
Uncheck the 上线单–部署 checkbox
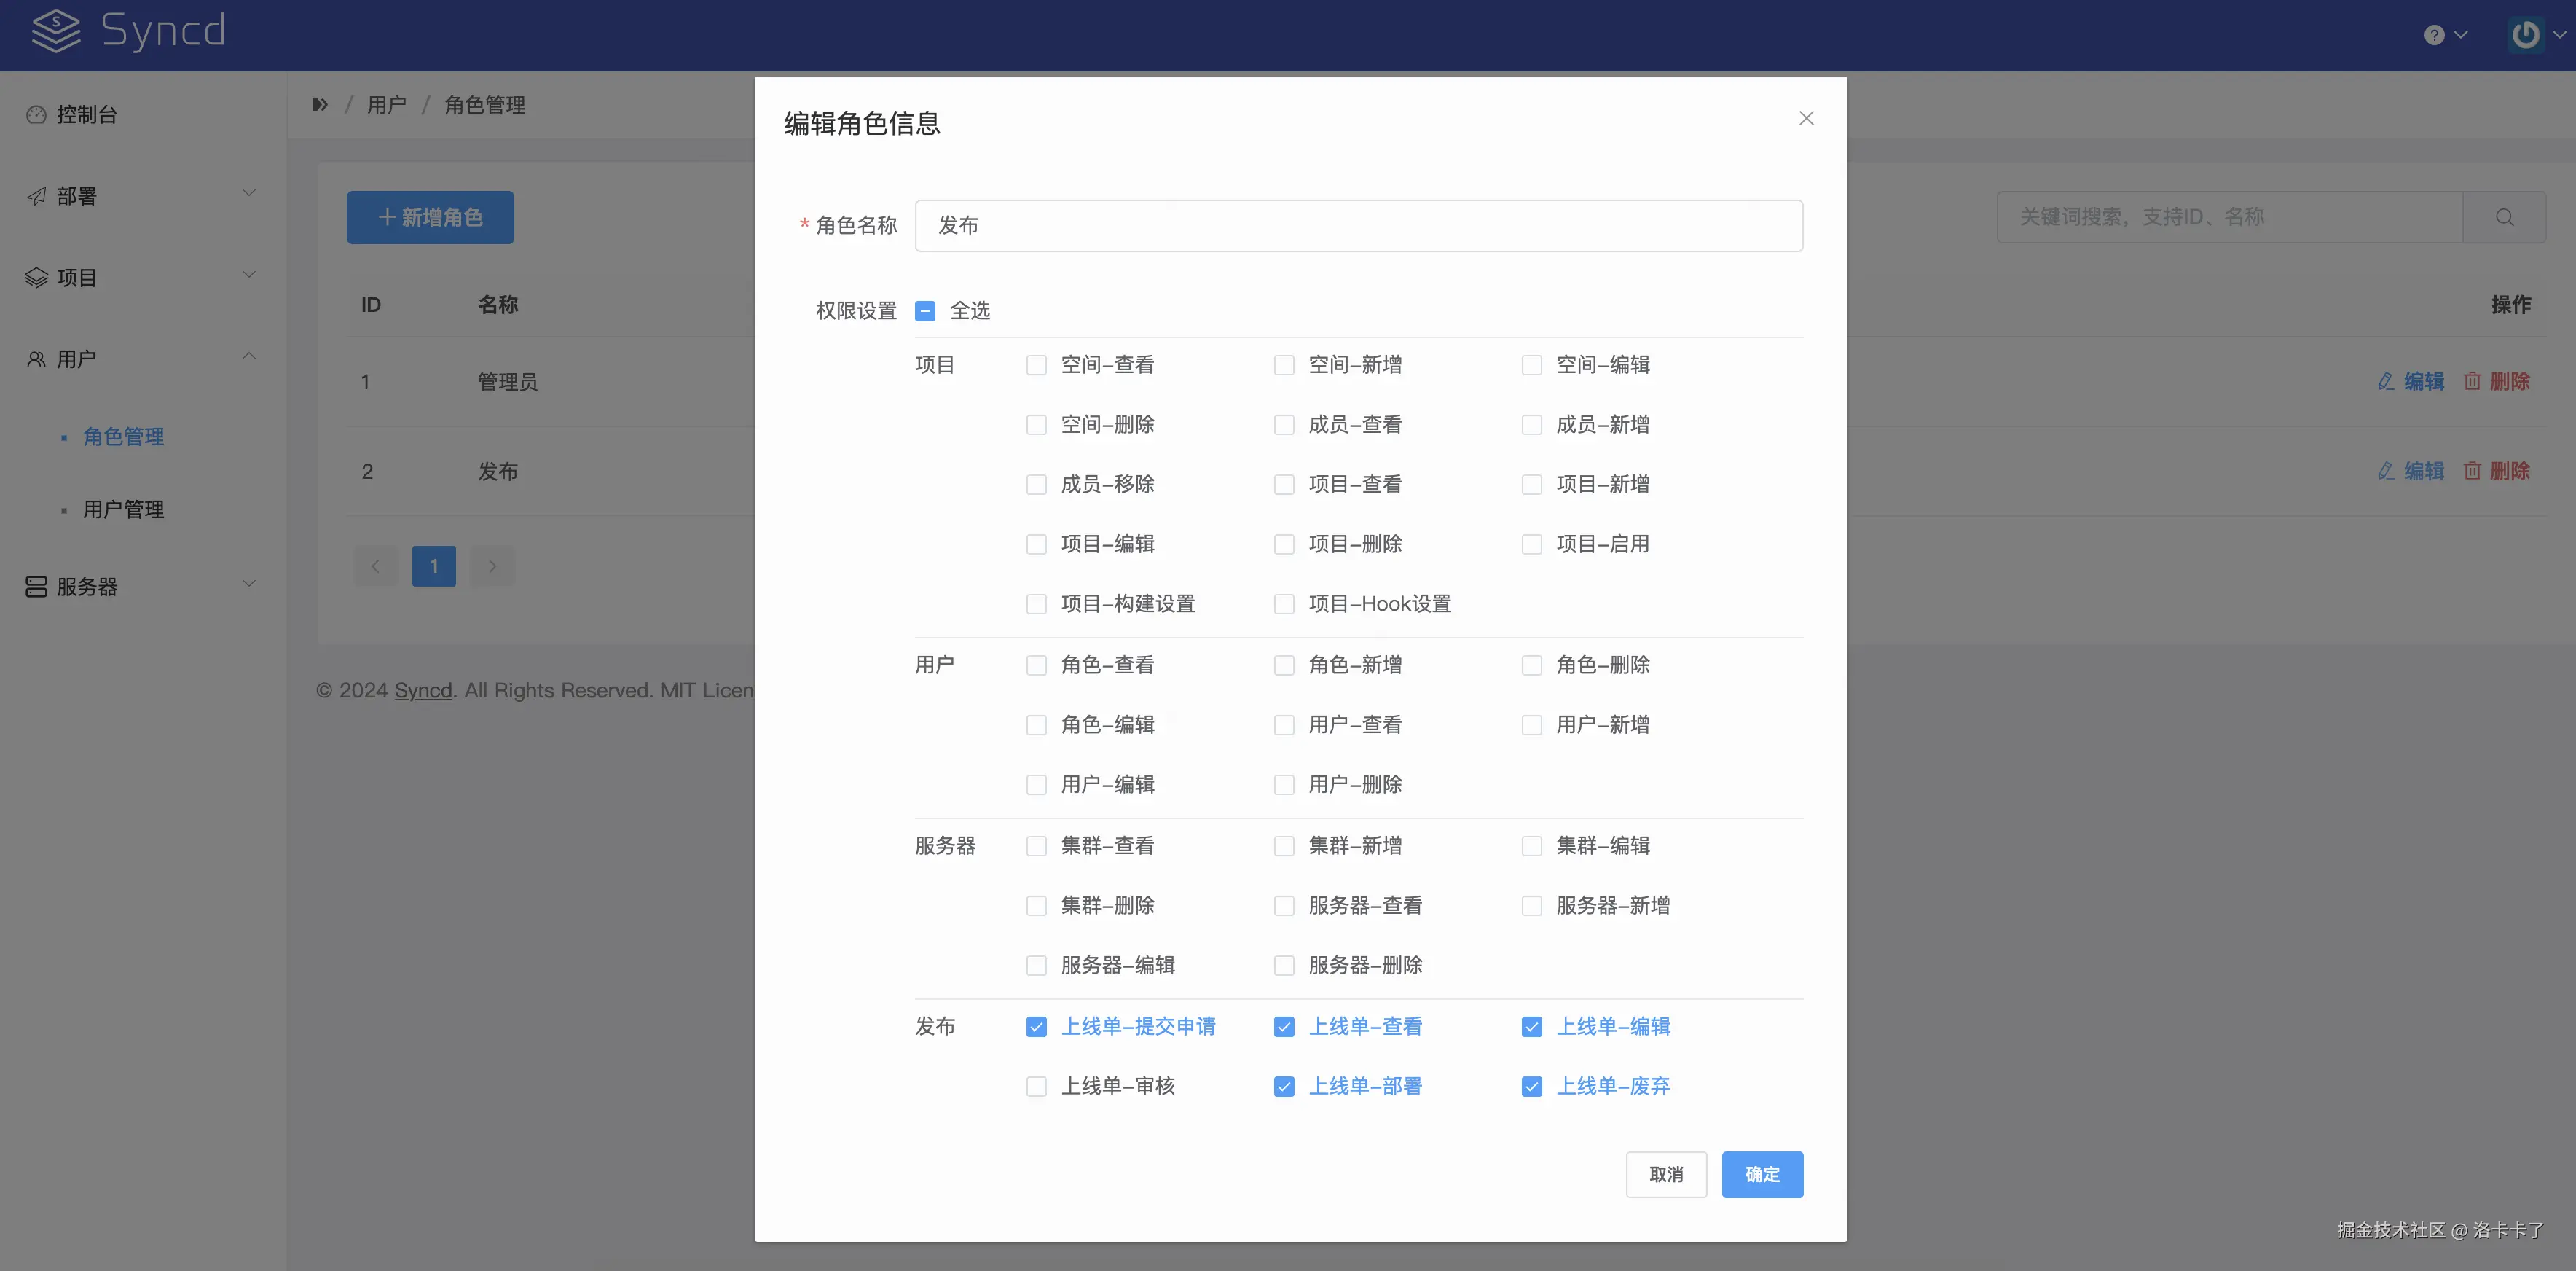click(1284, 1086)
